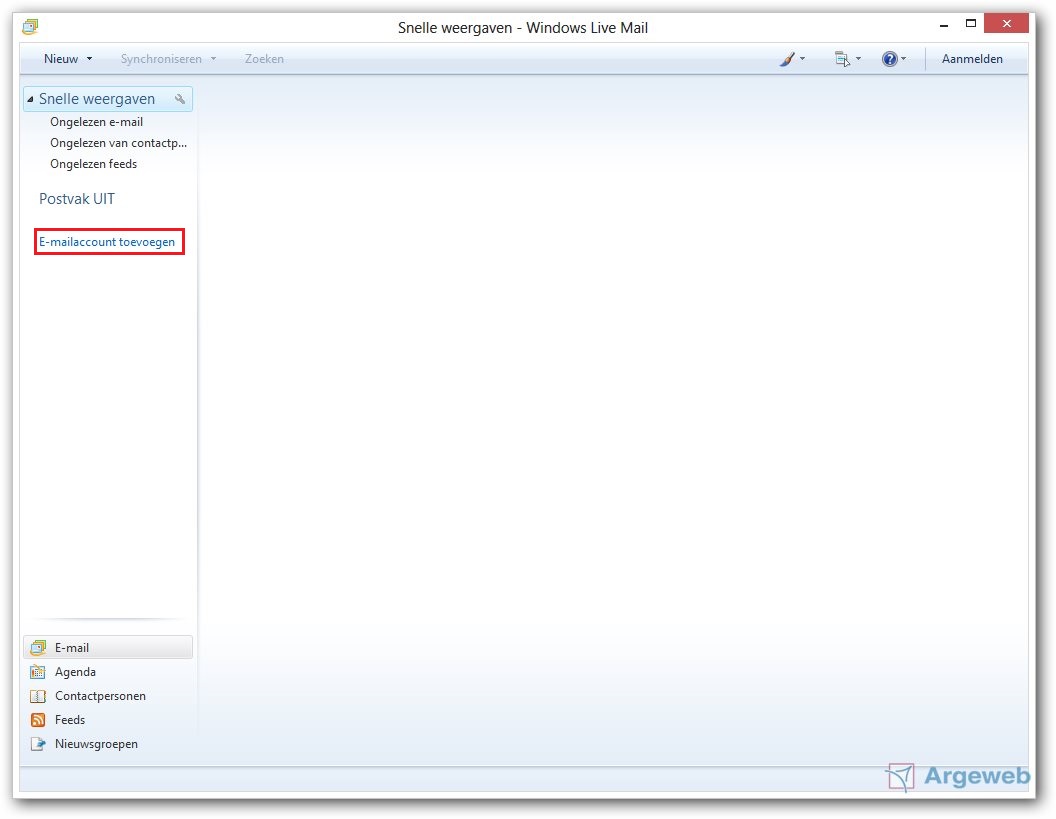This screenshot has height=819, width=1056.
Task: Click the Zoeken toolbar button
Action: (264, 59)
